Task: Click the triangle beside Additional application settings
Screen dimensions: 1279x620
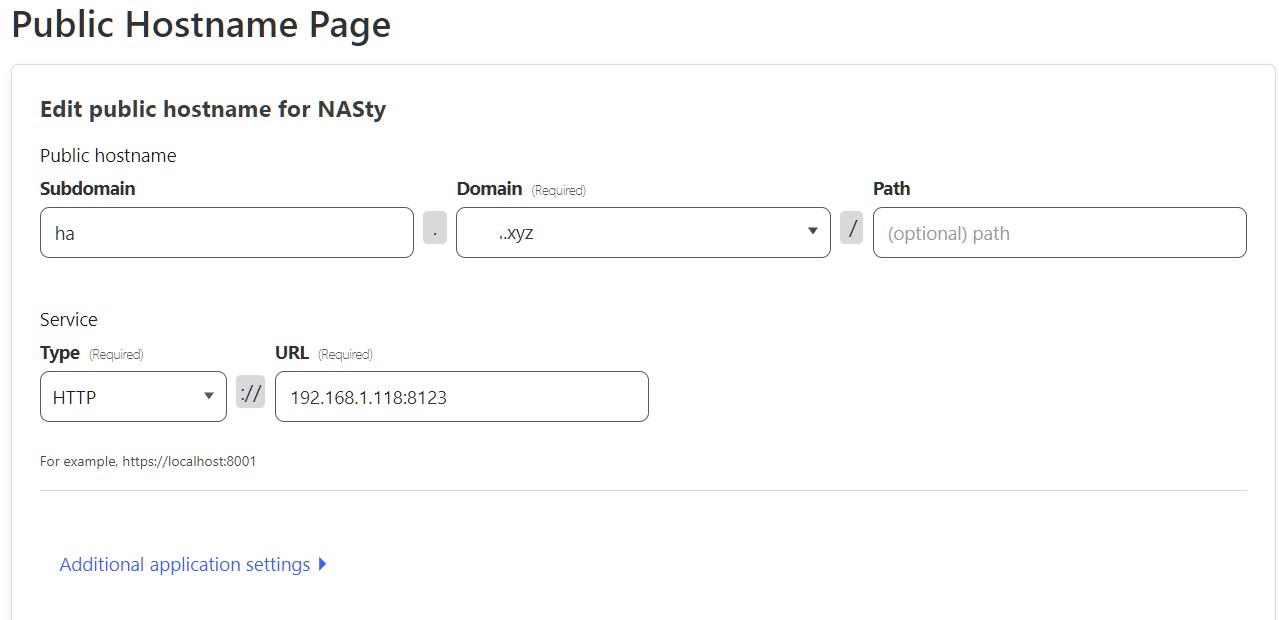Action: 322,564
